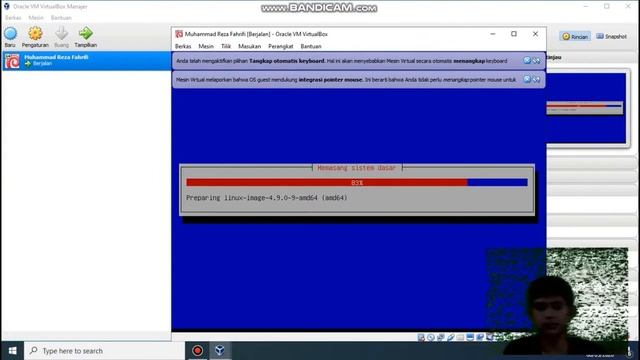Viewport: 640px width, 360px height.
Task: Maximize the VM window
Action: coord(514,34)
